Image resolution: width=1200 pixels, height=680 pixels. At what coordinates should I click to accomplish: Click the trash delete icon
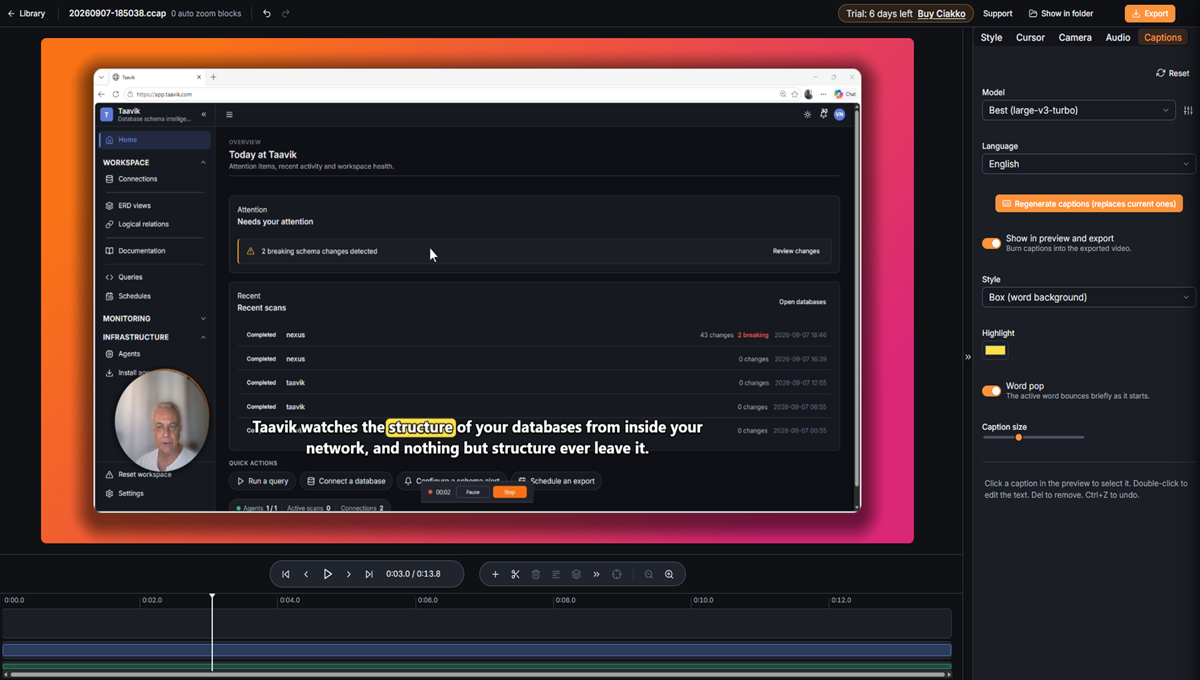coord(536,574)
